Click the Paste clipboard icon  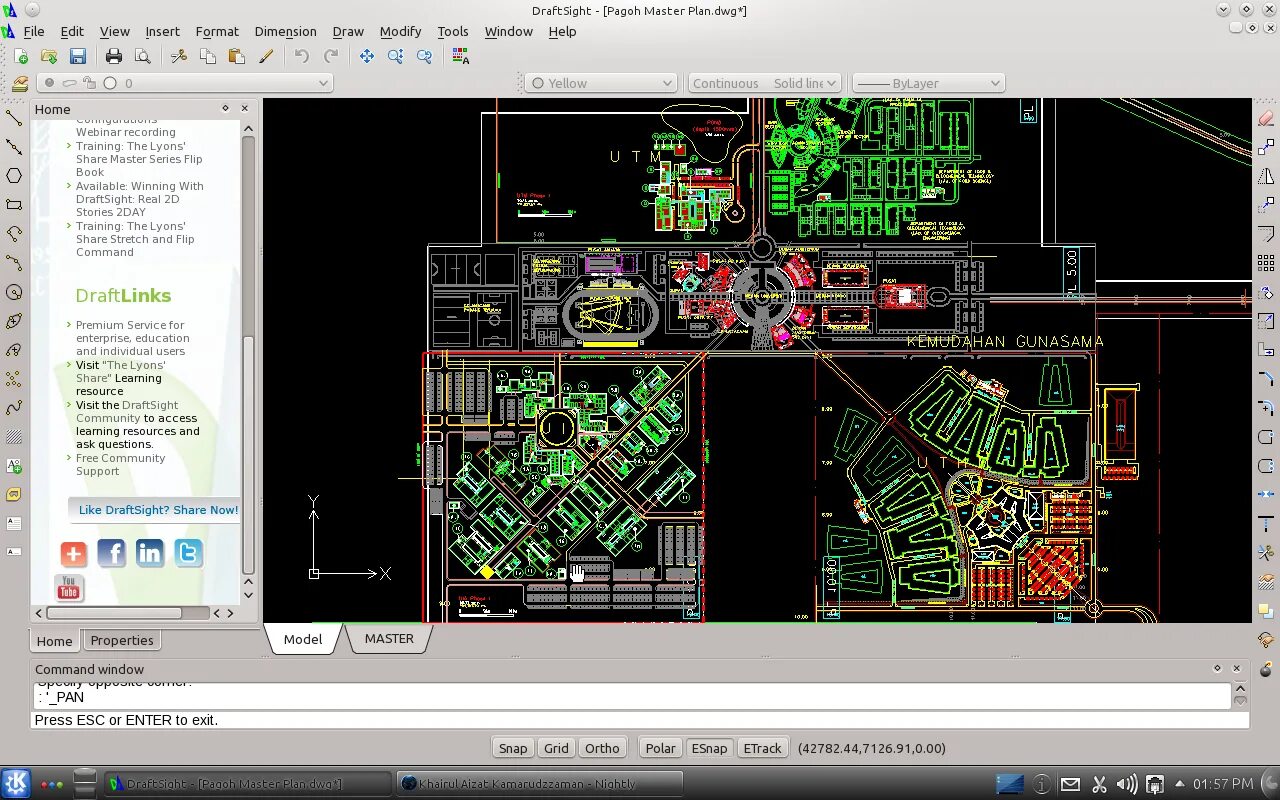point(237,57)
